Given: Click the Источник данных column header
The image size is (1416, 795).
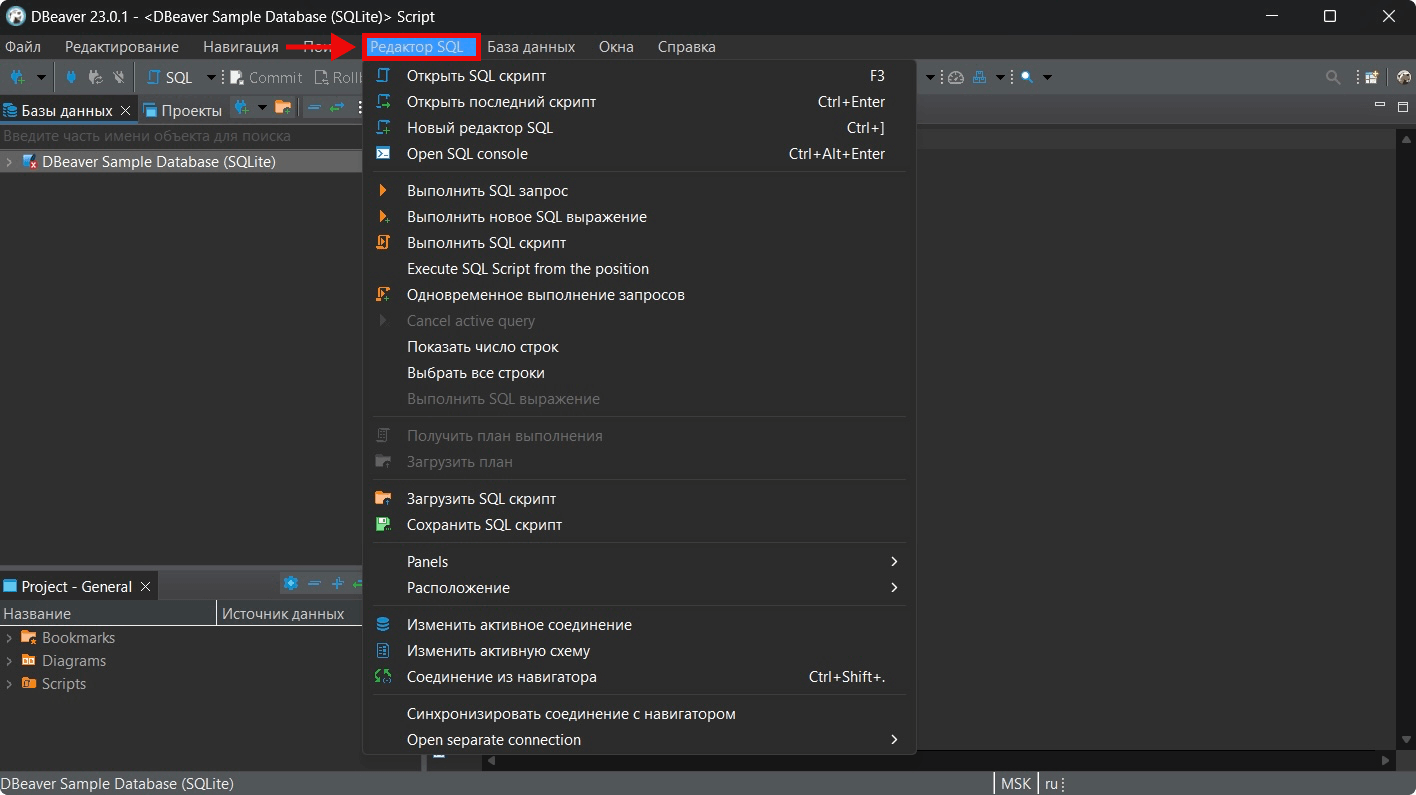Looking at the screenshot, I should [289, 613].
